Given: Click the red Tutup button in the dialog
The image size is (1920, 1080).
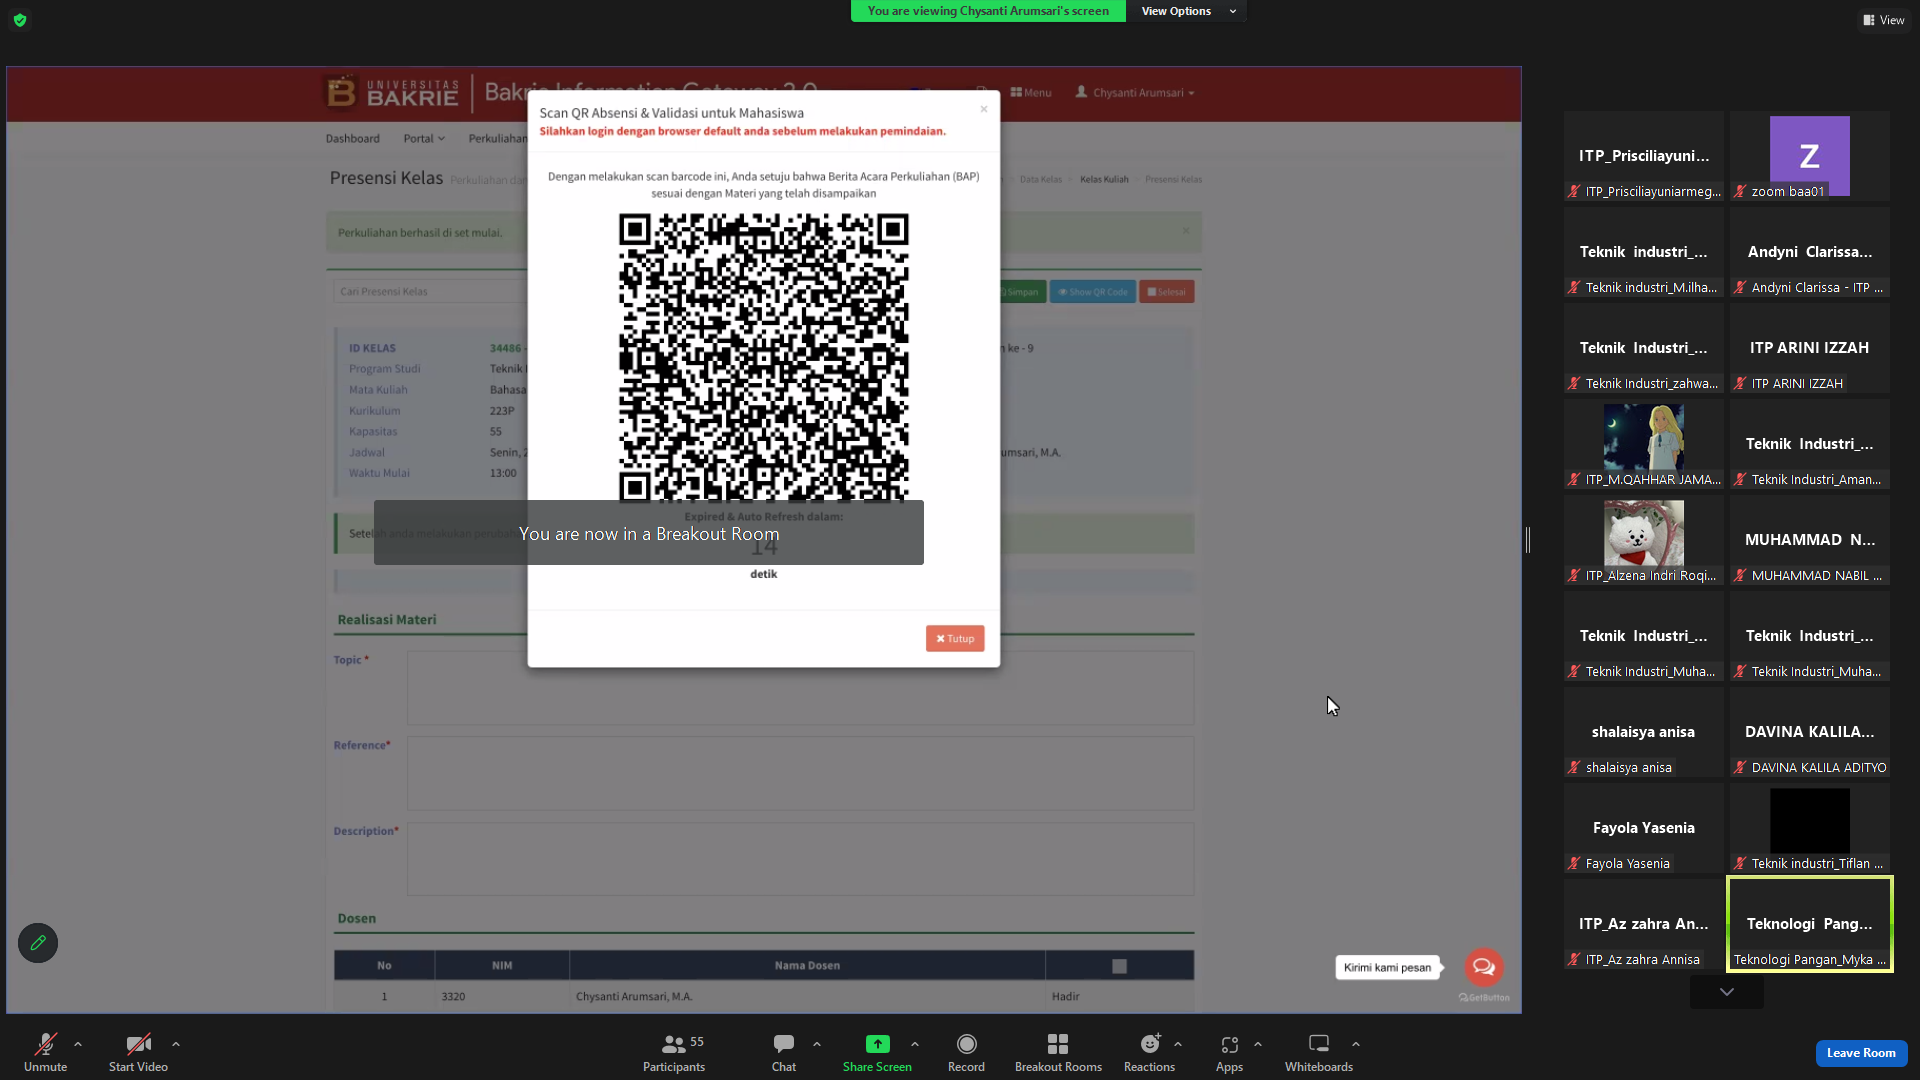Looking at the screenshot, I should (x=955, y=639).
